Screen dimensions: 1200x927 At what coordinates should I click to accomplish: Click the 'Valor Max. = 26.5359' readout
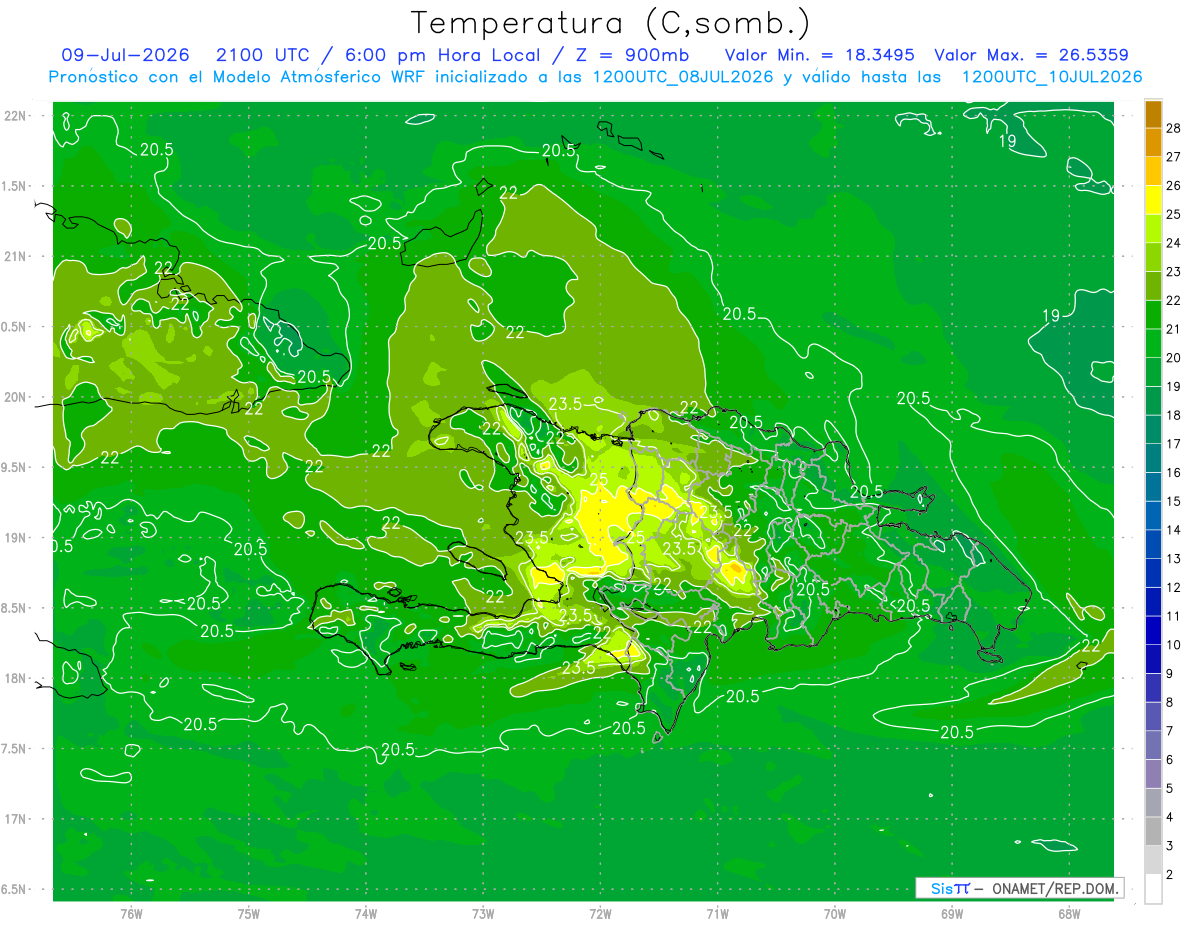(1032, 55)
